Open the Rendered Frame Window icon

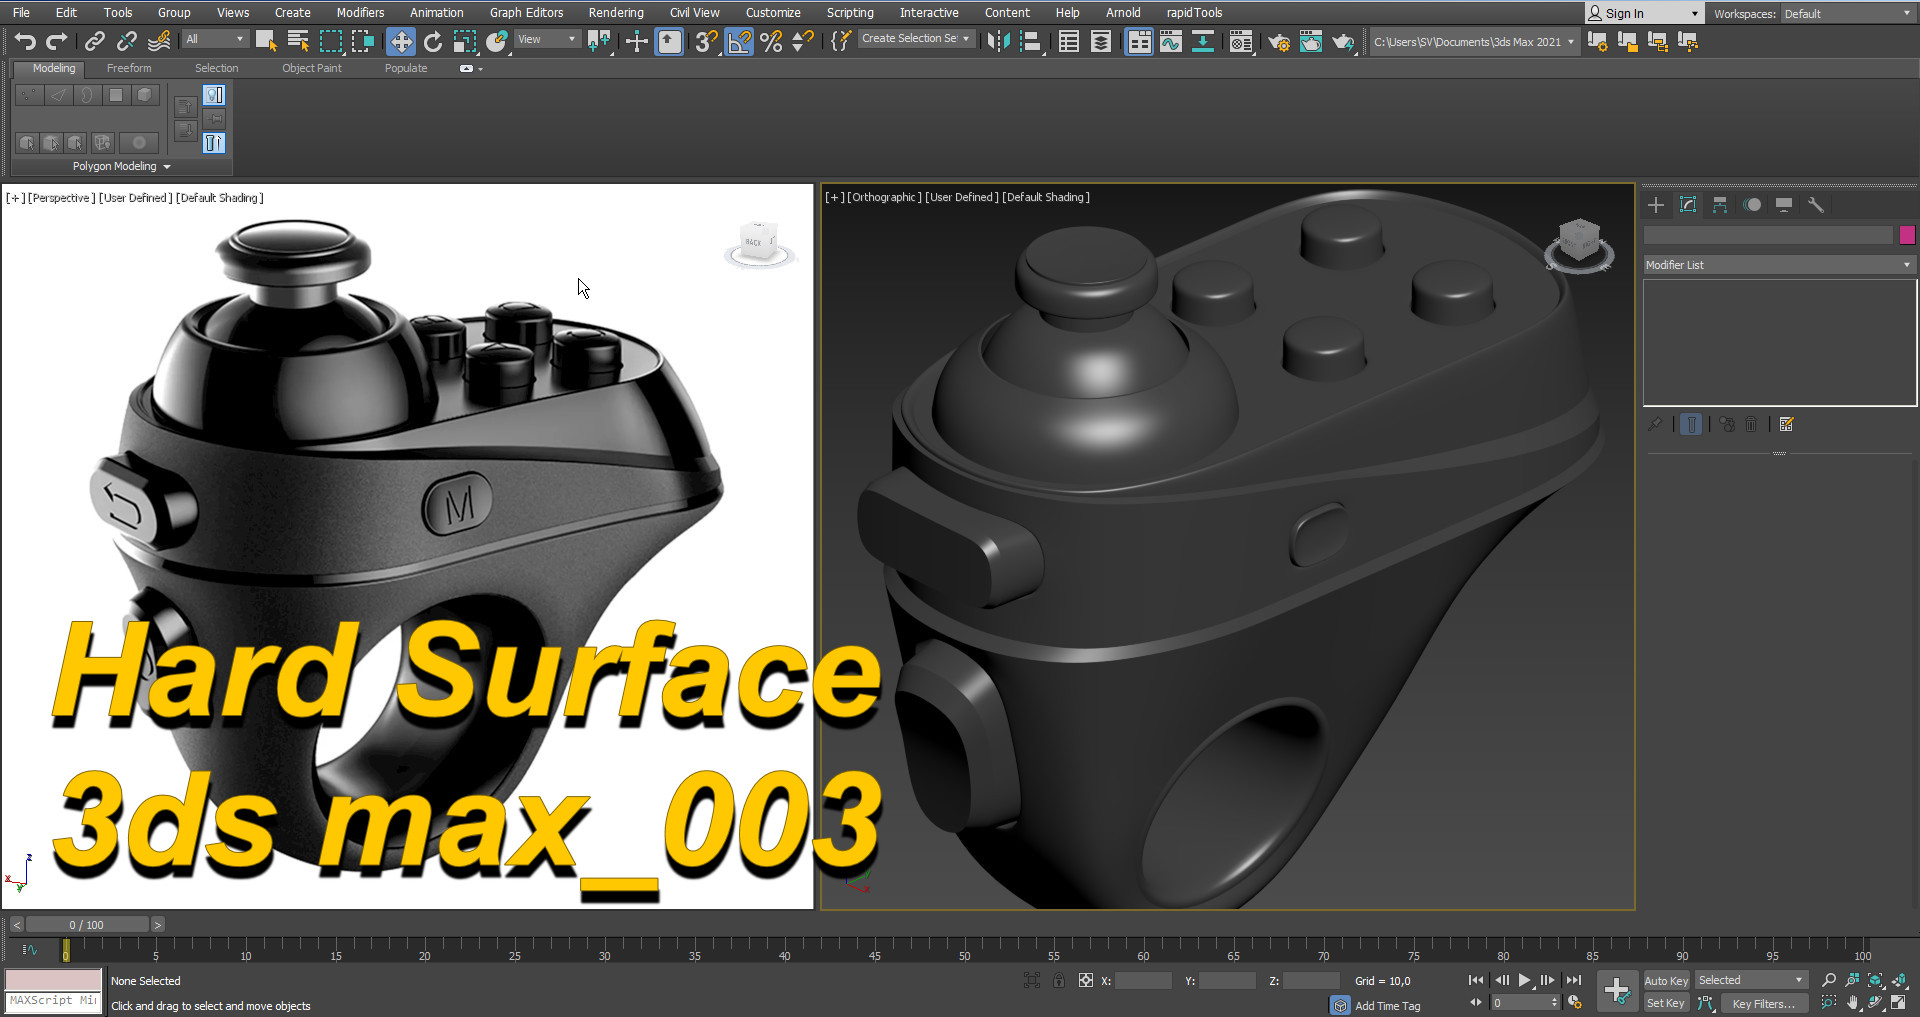point(1311,41)
